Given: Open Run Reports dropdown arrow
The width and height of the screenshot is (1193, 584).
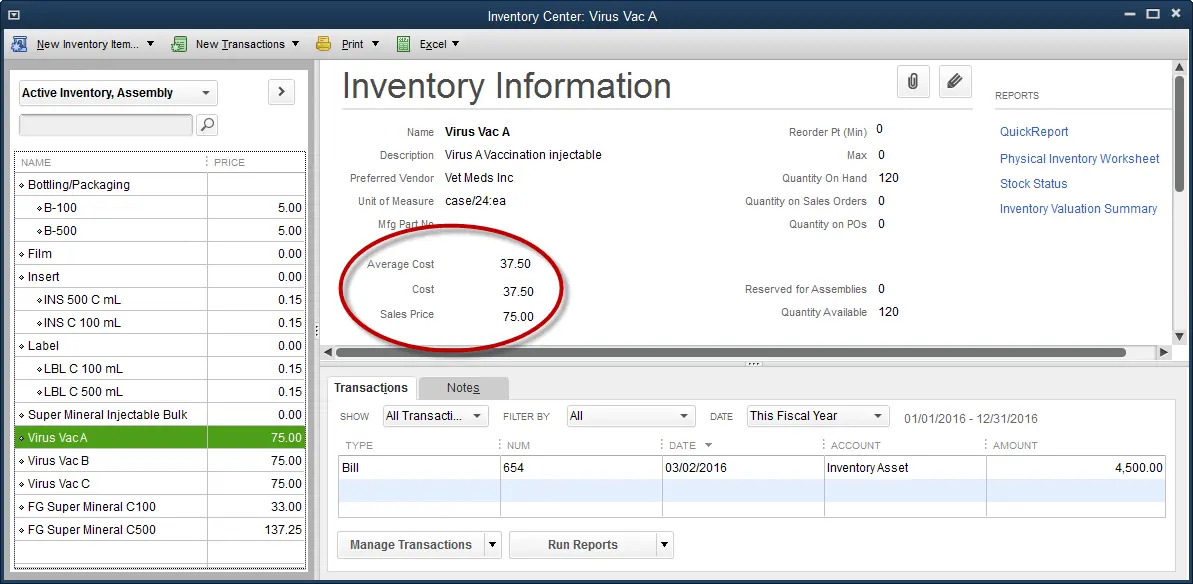Looking at the screenshot, I should 665,544.
